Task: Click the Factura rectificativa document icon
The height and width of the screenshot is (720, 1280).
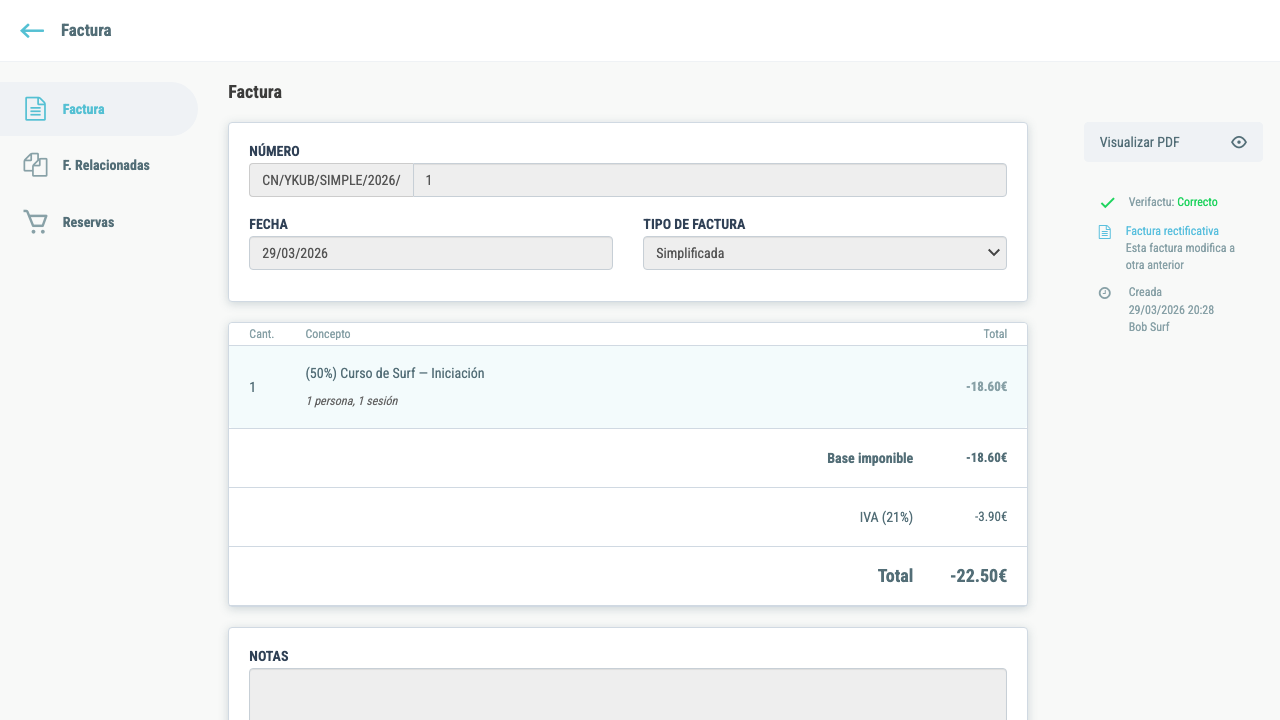Action: tap(1105, 232)
